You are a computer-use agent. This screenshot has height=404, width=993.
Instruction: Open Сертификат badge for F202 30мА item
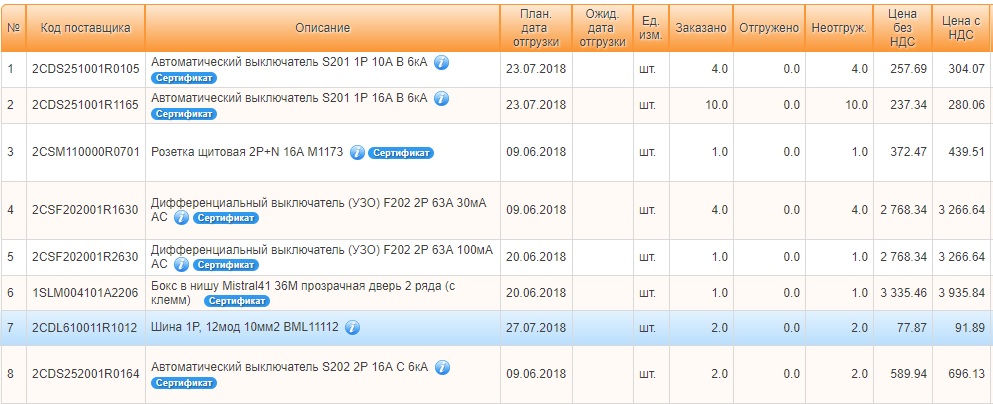pyautogui.click(x=225, y=218)
